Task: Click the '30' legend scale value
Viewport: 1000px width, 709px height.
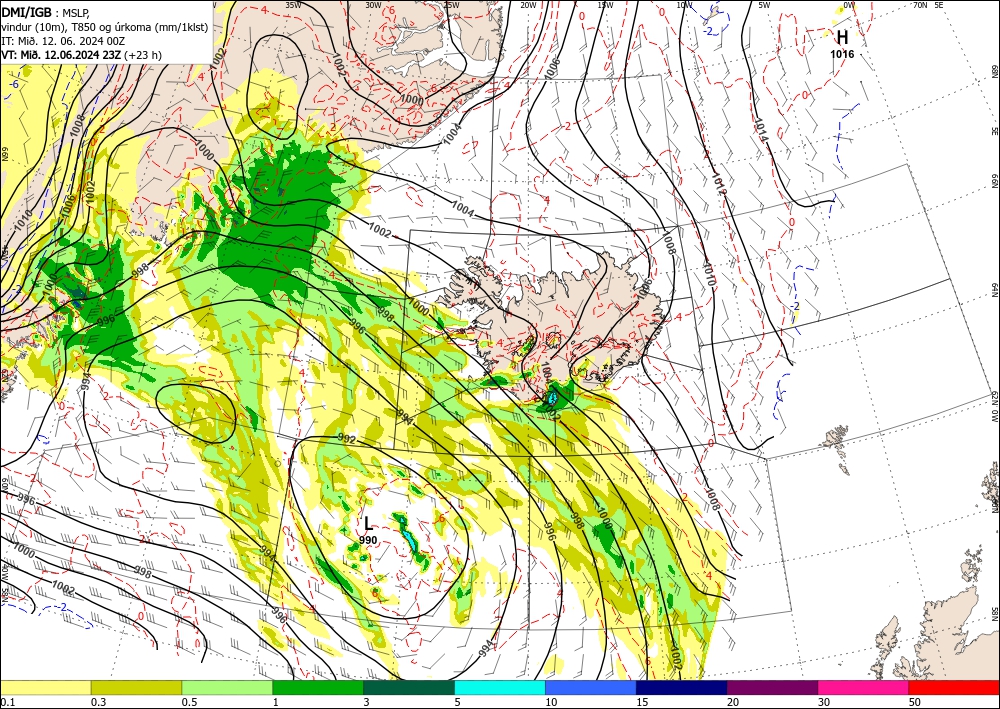Action: [825, 702]
